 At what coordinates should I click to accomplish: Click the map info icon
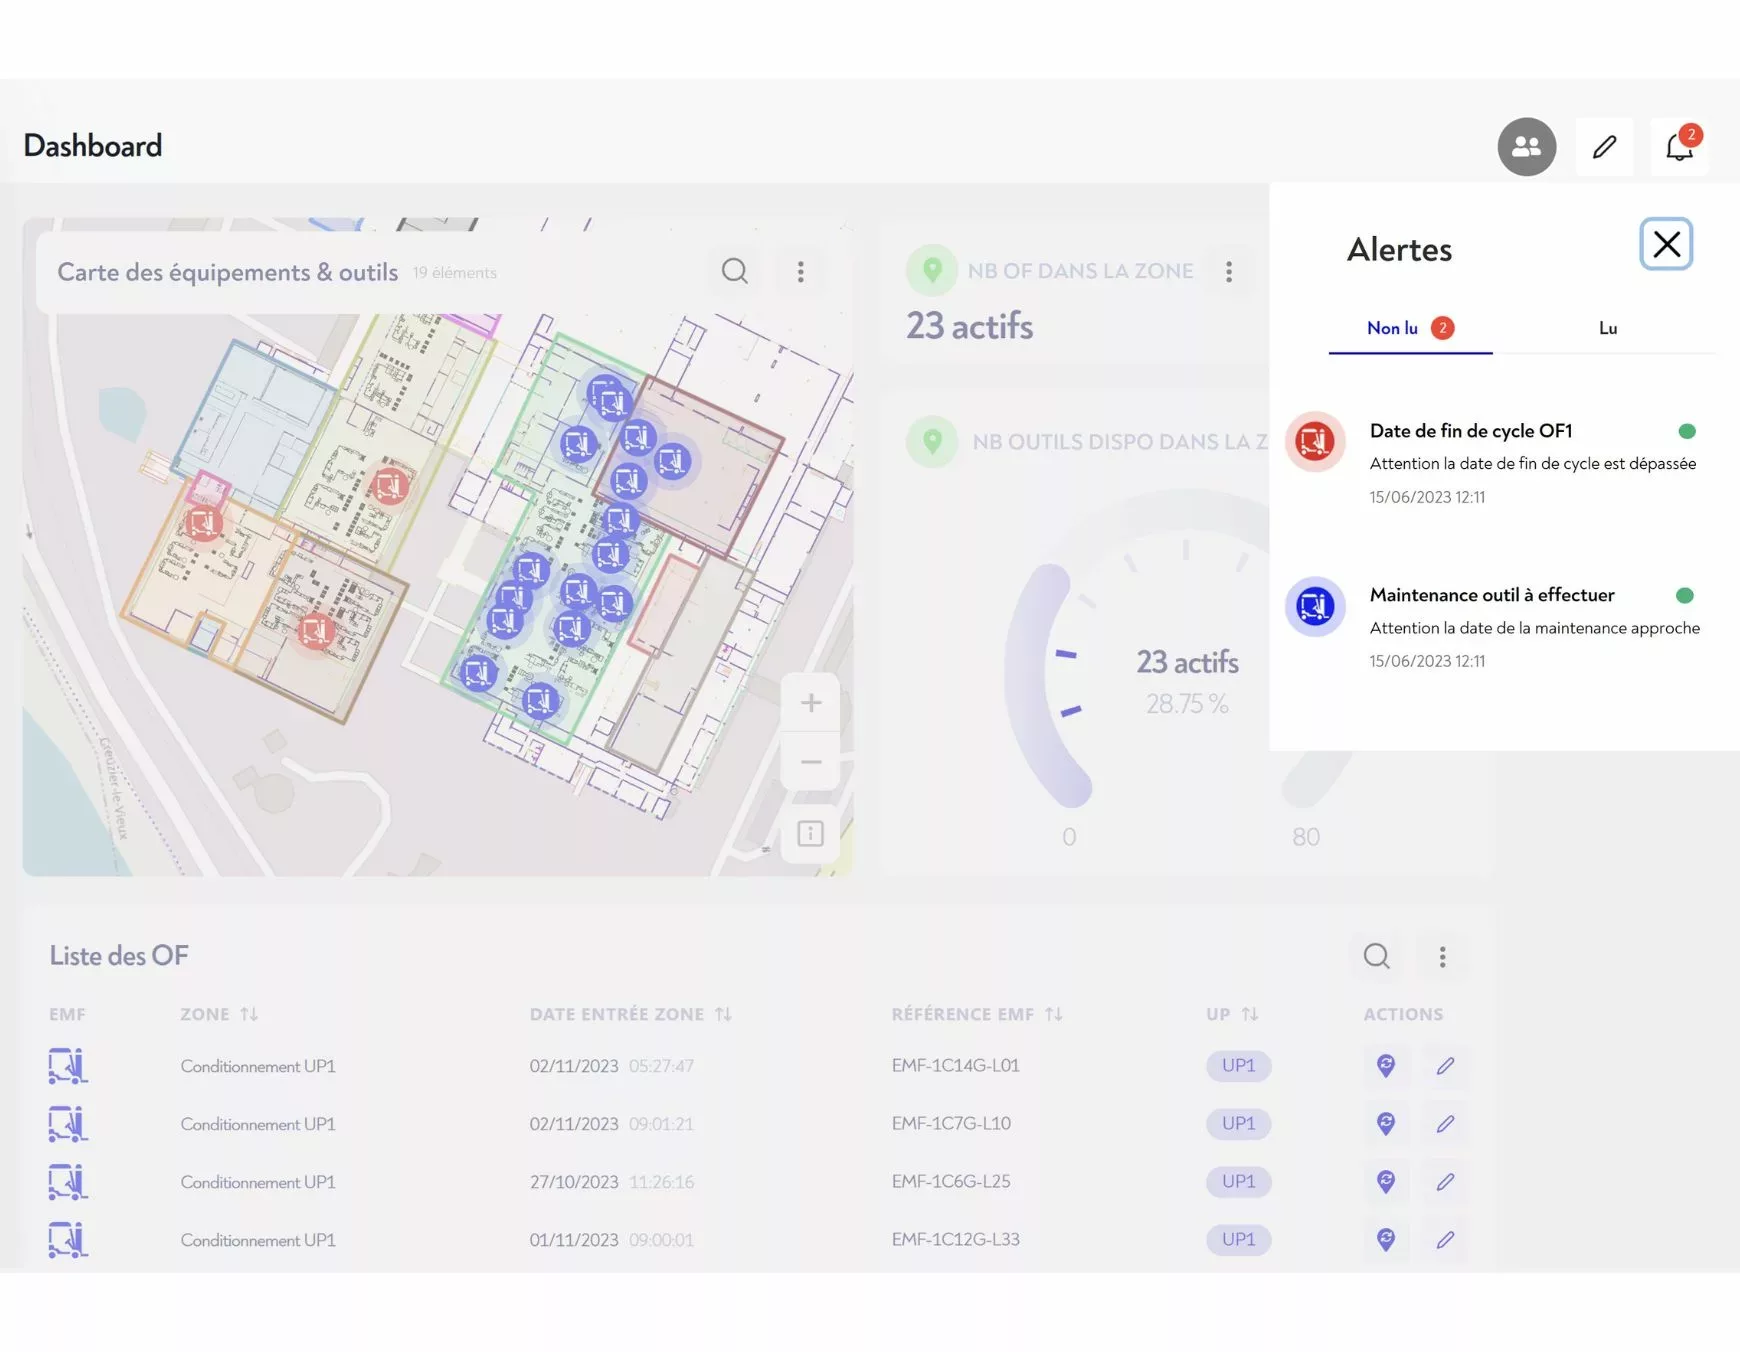coord(810,833)
